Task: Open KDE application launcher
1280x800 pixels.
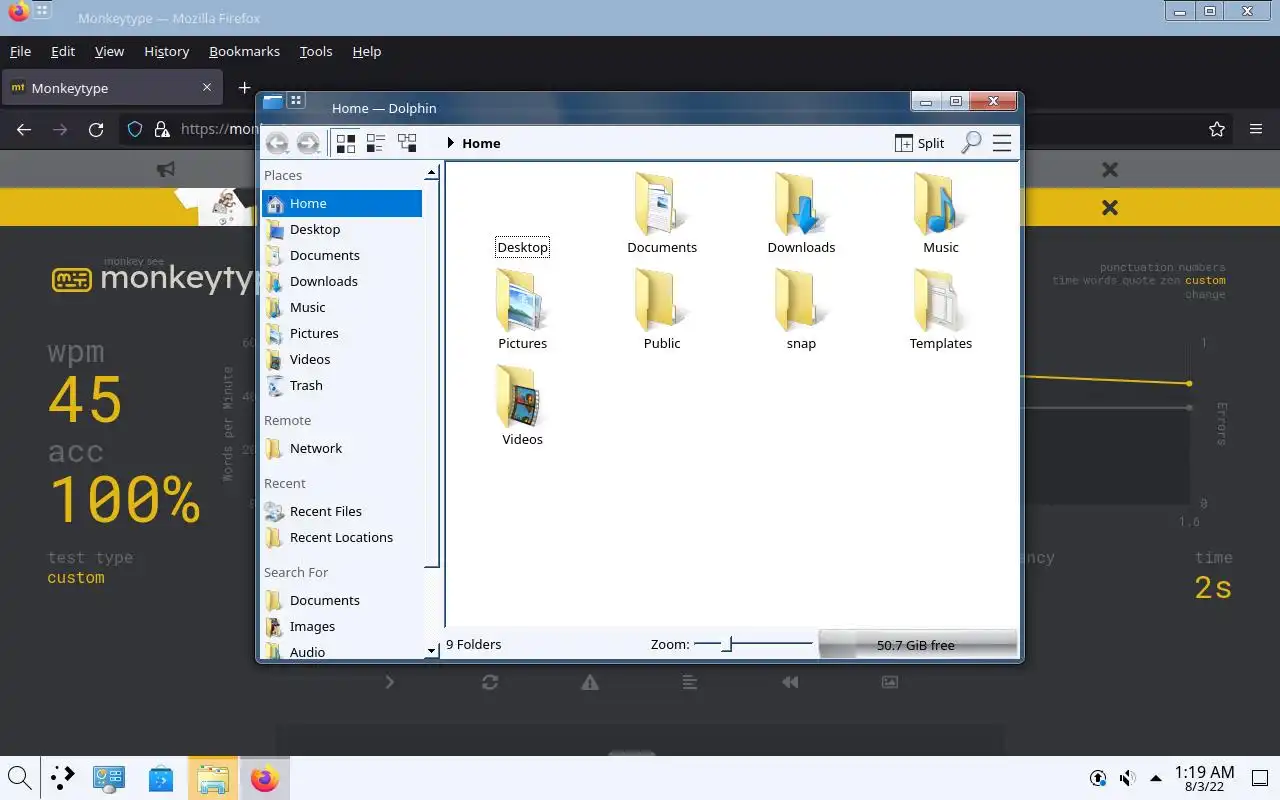Action: coord(63,778)
